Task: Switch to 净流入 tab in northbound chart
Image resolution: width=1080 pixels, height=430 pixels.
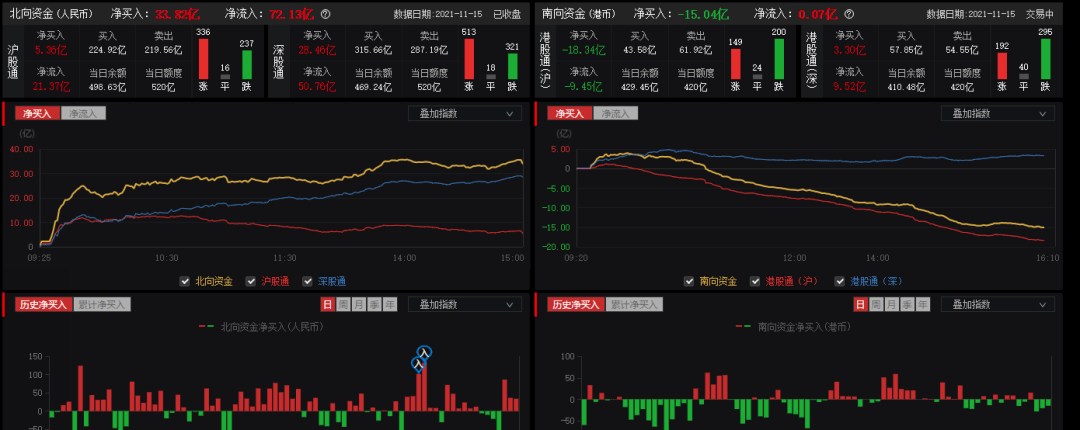Action: pos(83,114)
